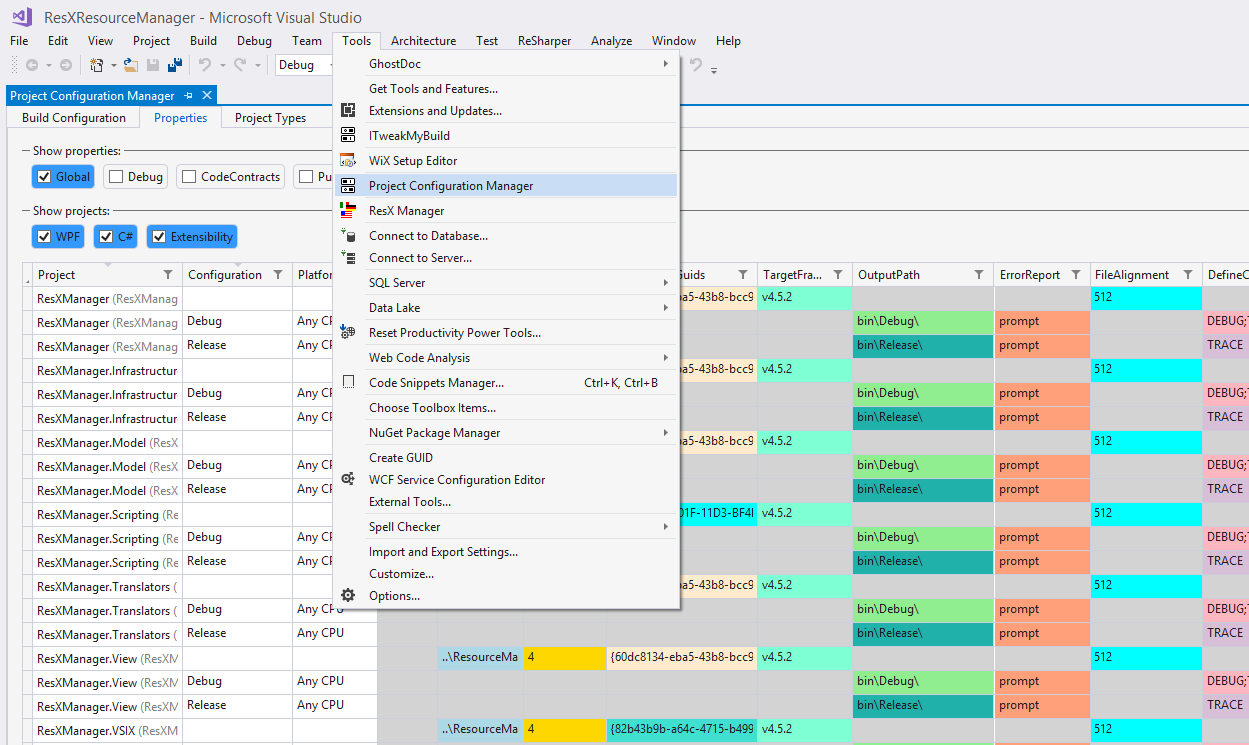Click the Analyze menu
The height and width of the screenshot is (745, 1249).
611,41
